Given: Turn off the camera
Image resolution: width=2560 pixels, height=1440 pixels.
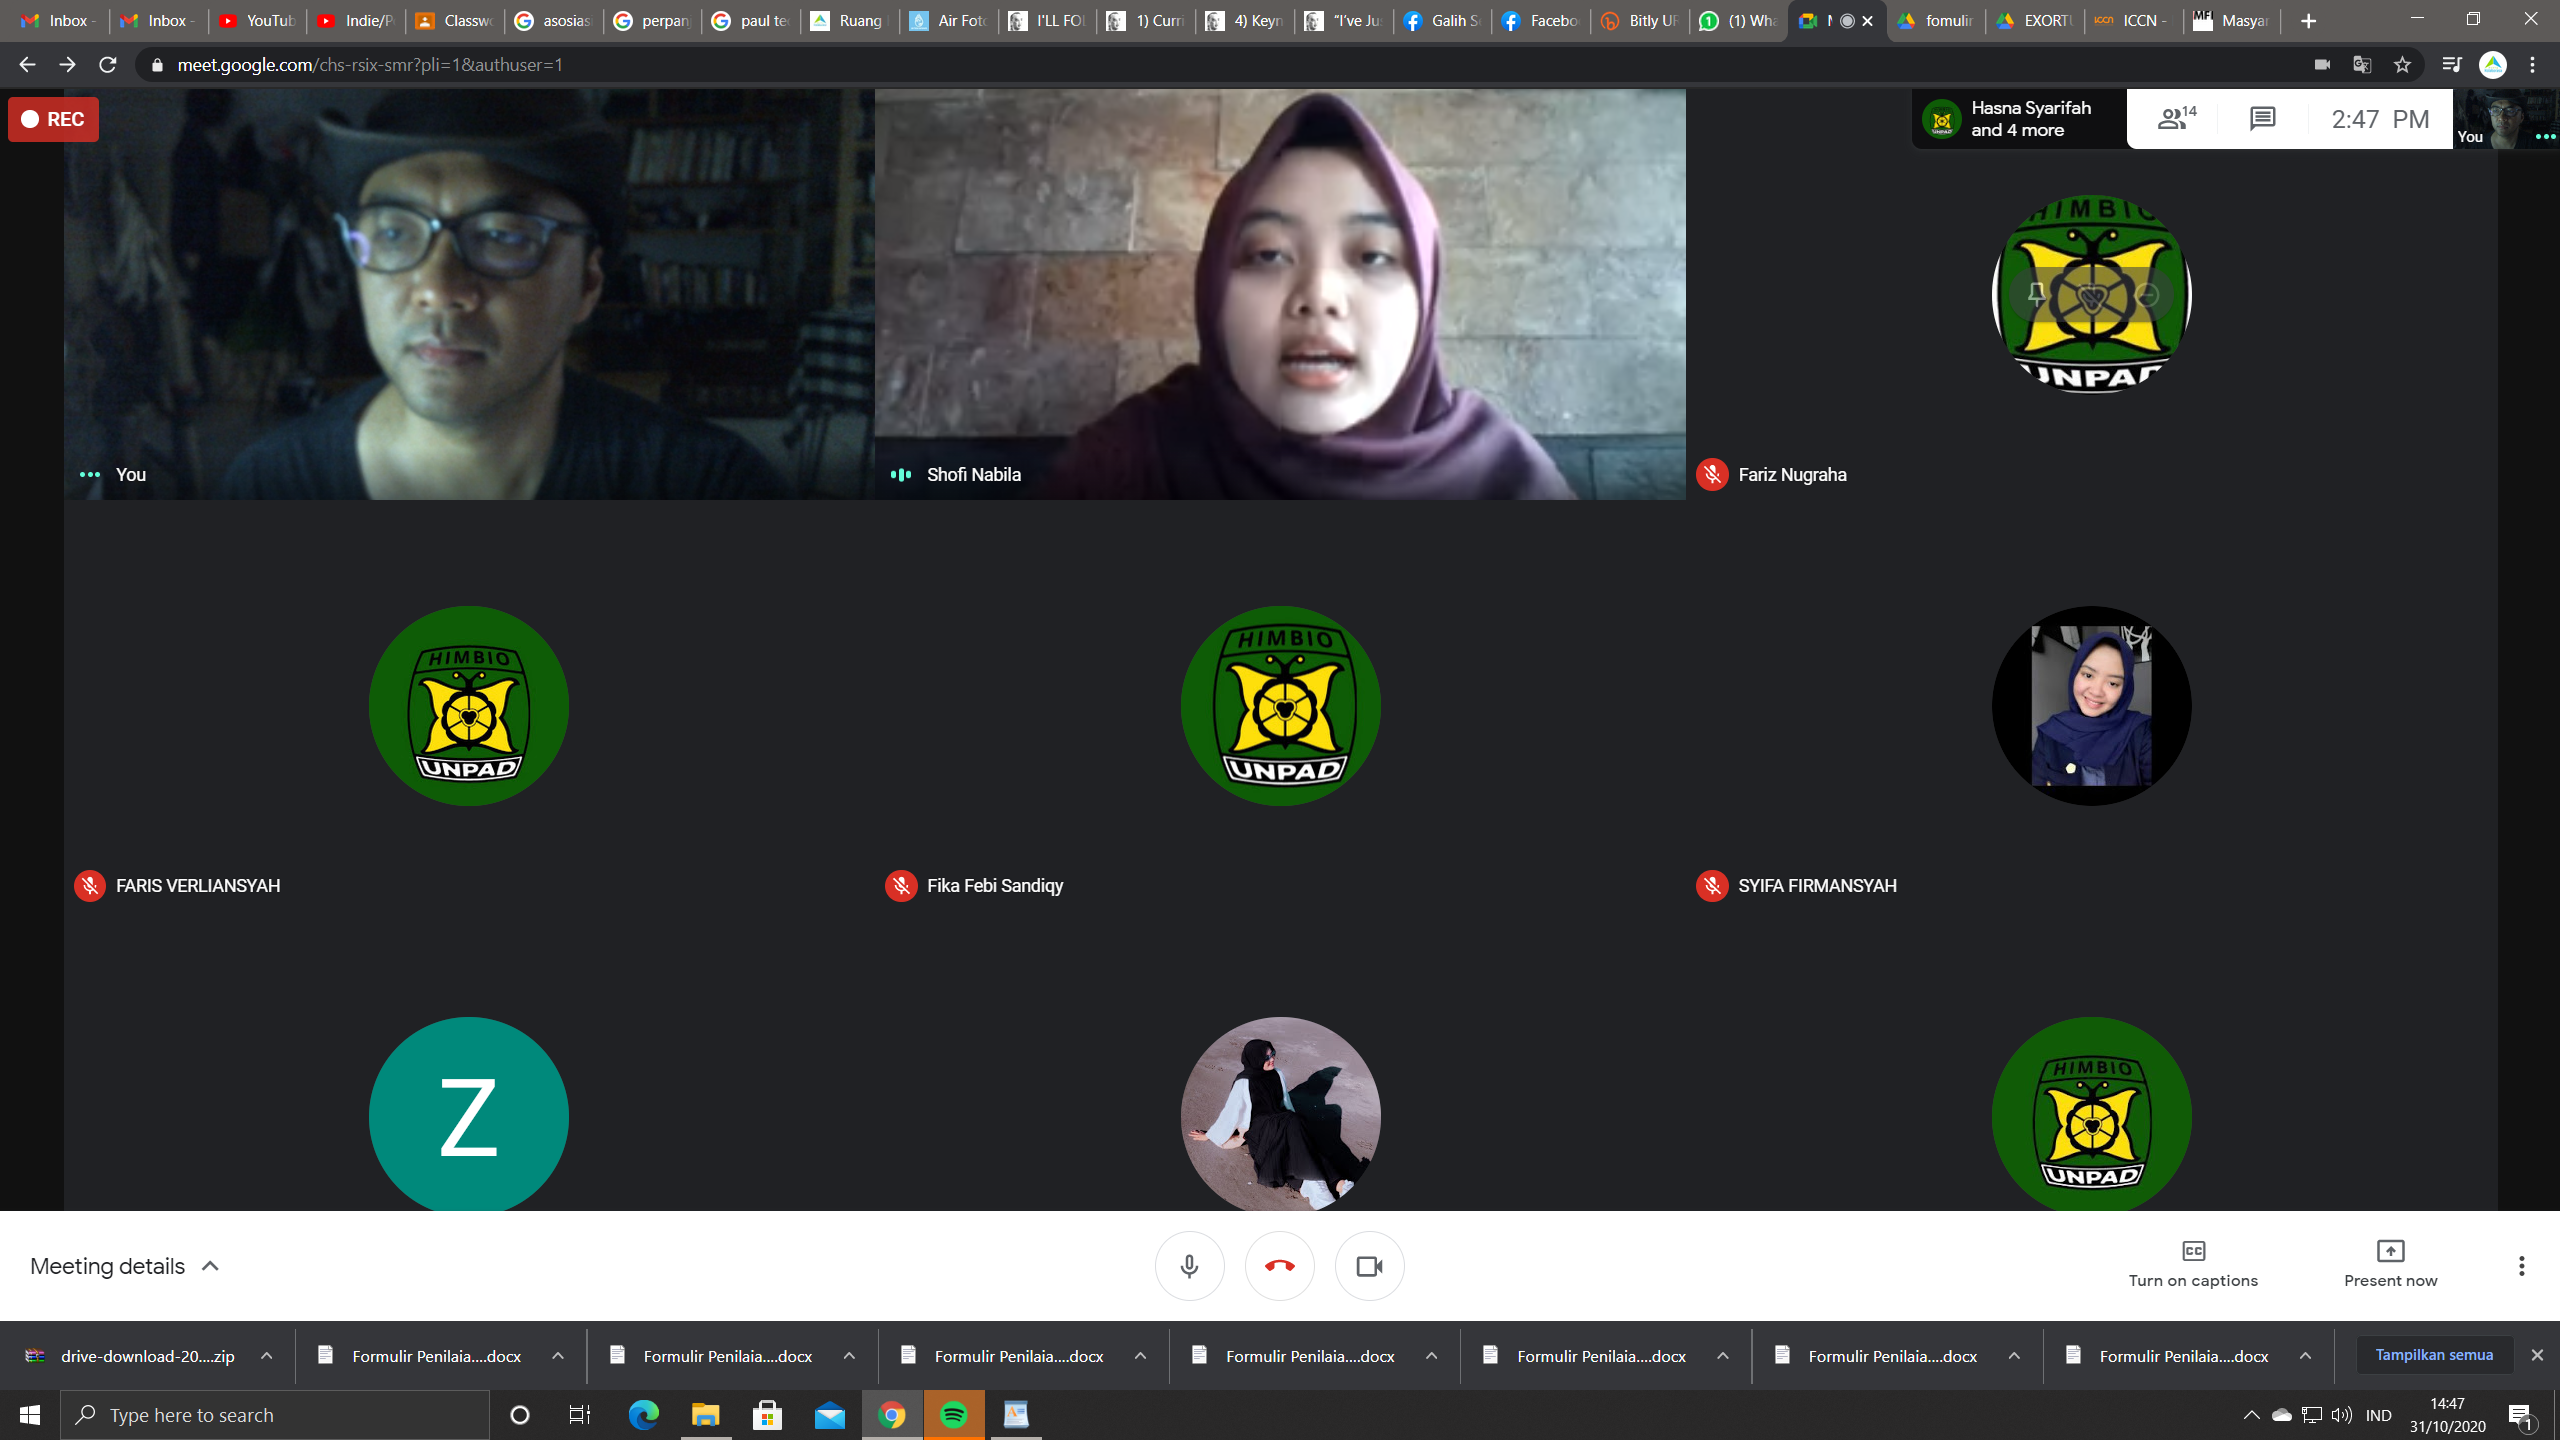Looking at the screenshot, I should click(x=1369, y=1266).
